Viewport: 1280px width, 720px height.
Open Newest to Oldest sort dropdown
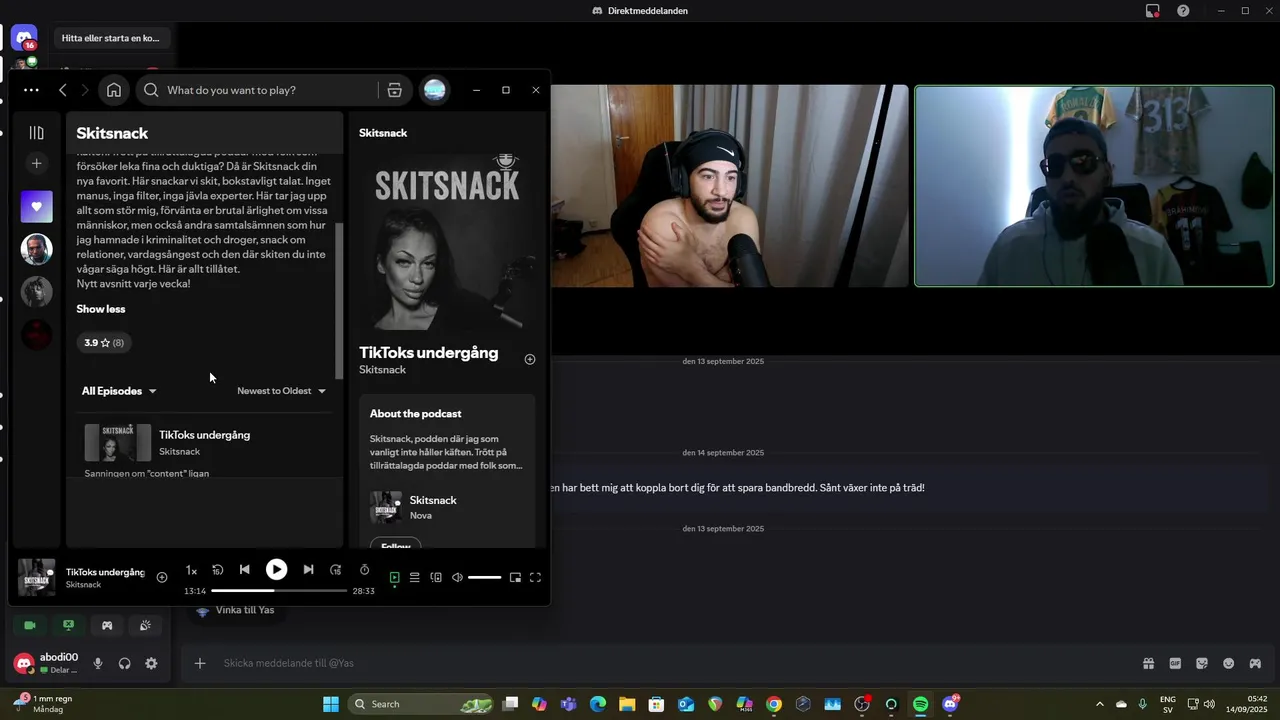[282, 391]
